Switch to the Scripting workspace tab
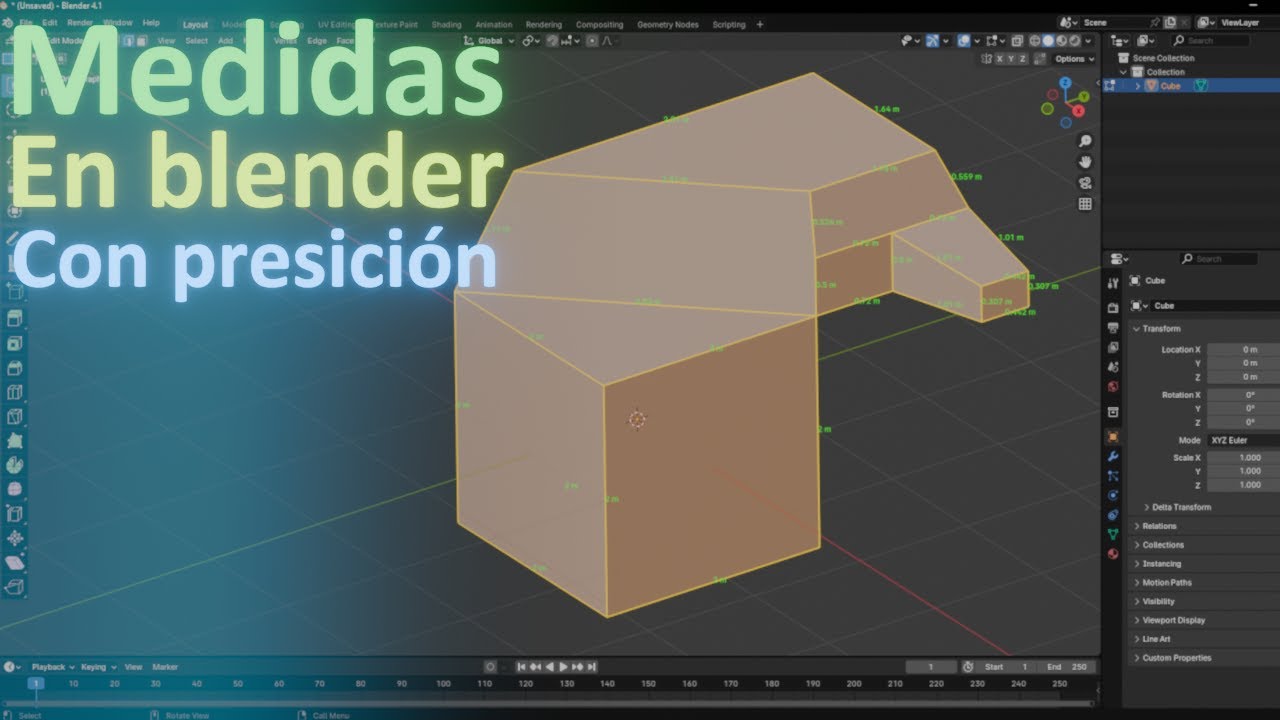This screenshot has width=1280, height=720. (728, 24)
